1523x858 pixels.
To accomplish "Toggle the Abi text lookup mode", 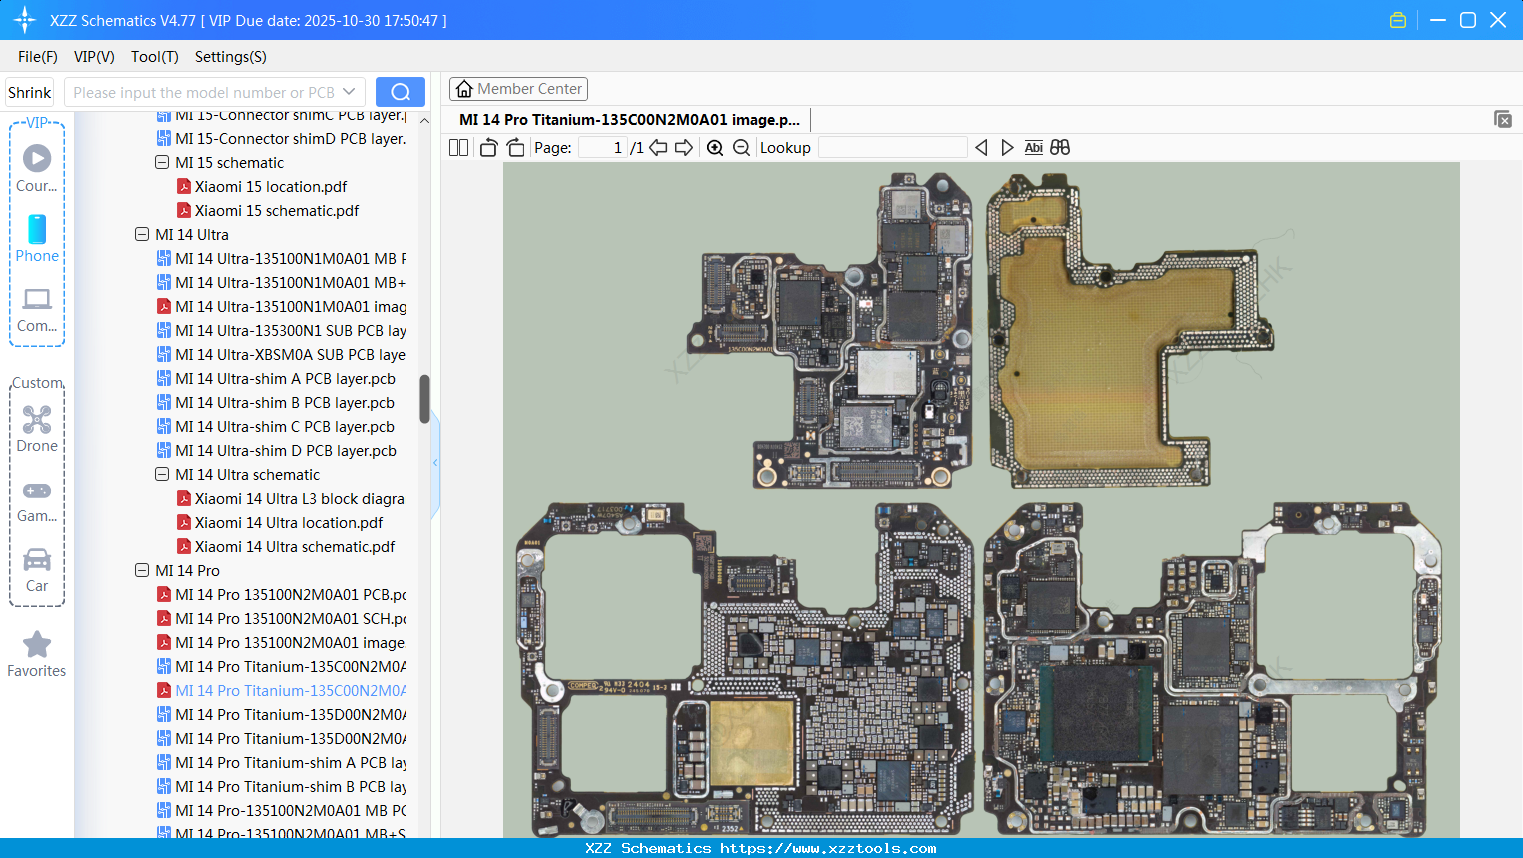I will click(x=1033, y=147).
